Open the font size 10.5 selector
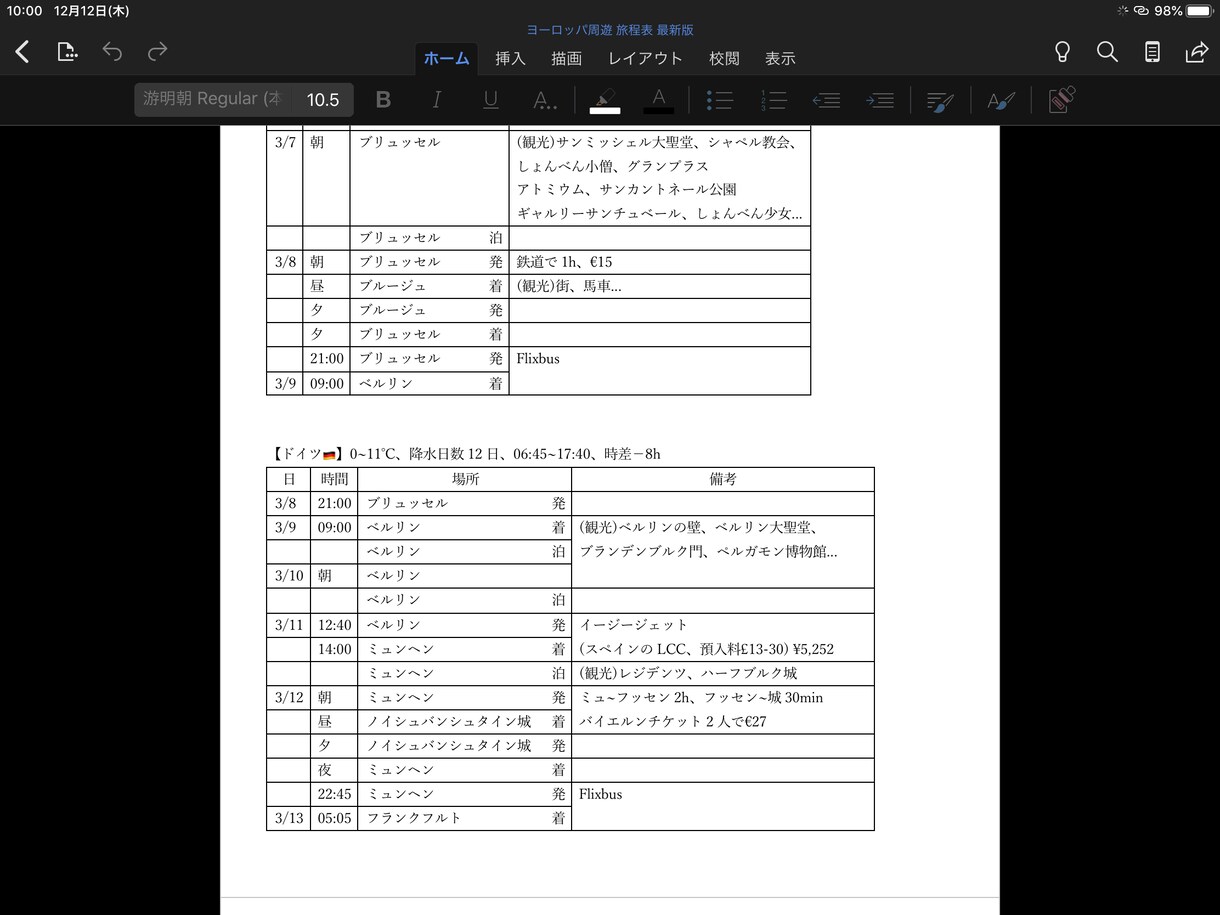This screenshot has width=1220, height=915. (323, 99)
